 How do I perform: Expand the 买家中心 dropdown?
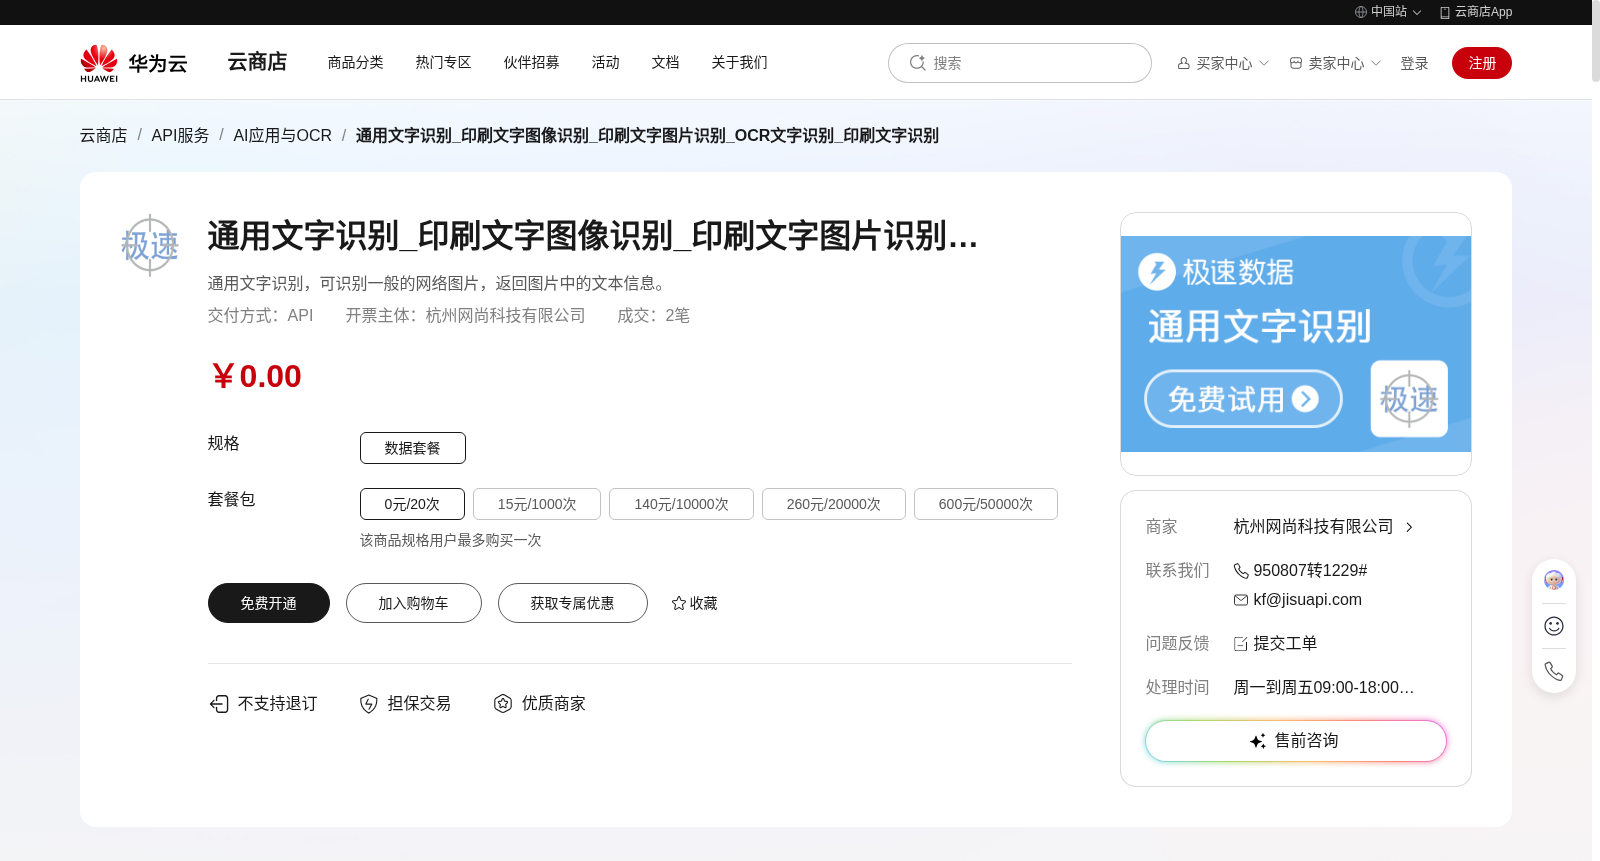[x=1264, y=63]
